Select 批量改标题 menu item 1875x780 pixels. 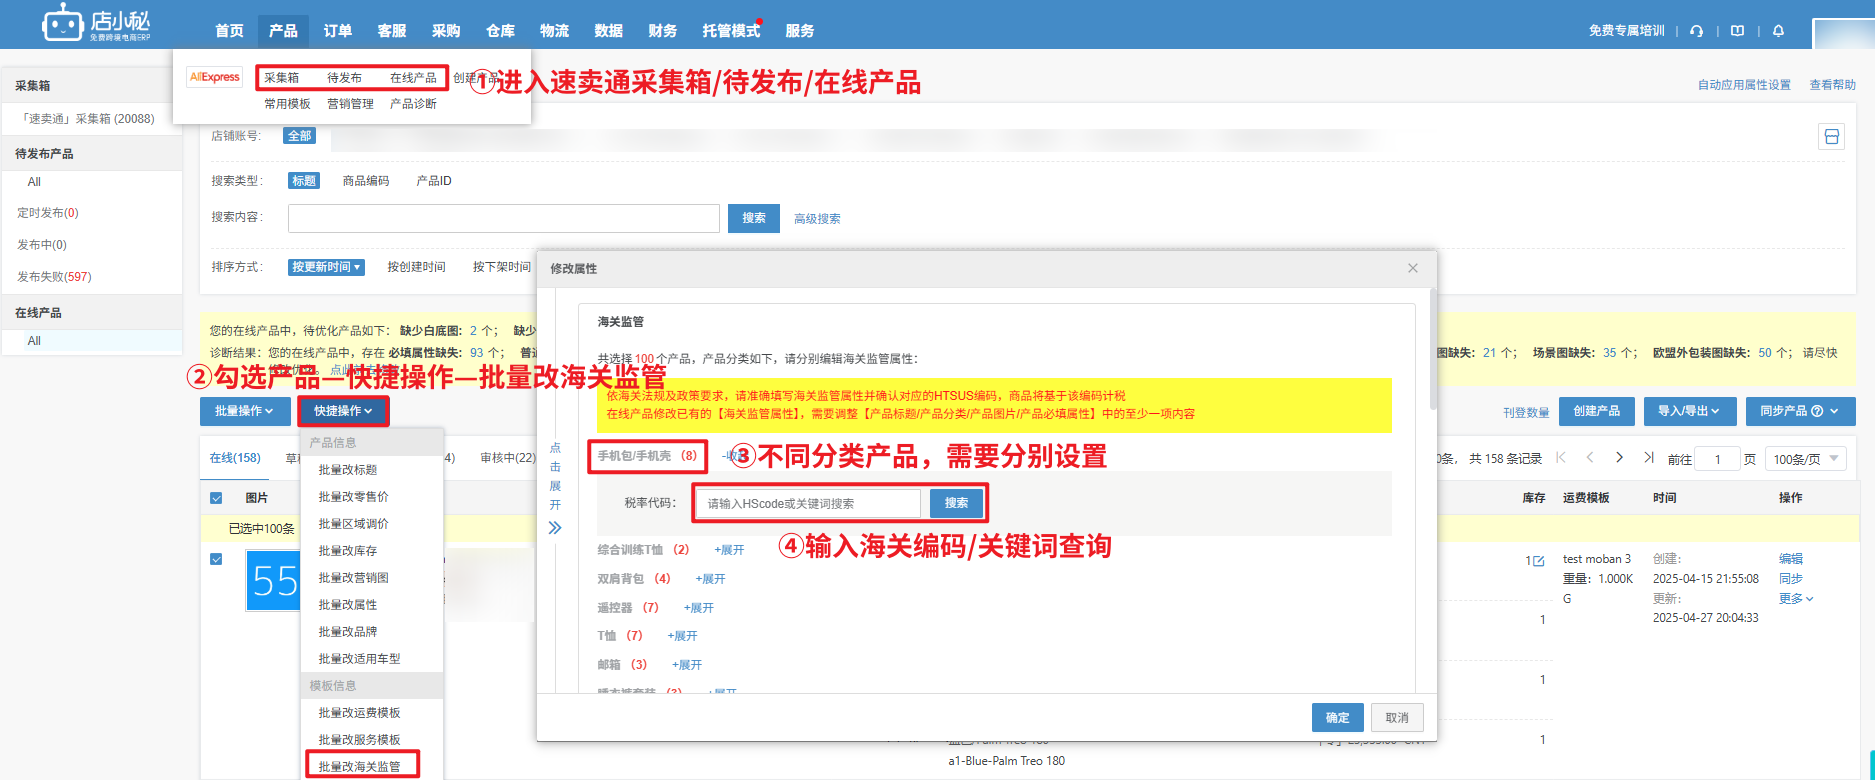pos(348,469)
